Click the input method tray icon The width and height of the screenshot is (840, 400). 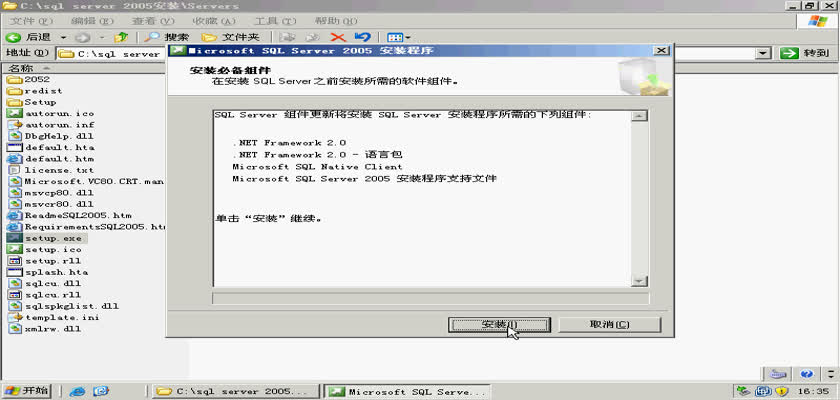click(x=763, y=391)
